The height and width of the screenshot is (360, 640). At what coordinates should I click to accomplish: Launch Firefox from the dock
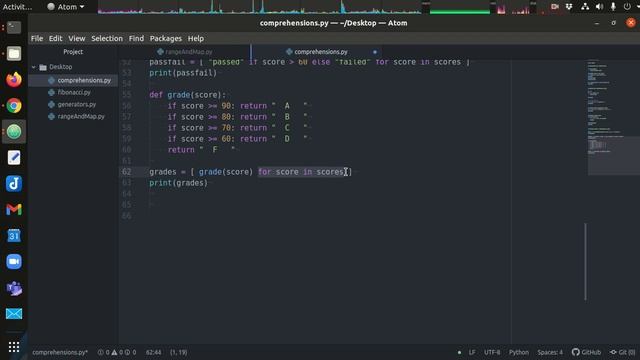click(x=14, y=80)
